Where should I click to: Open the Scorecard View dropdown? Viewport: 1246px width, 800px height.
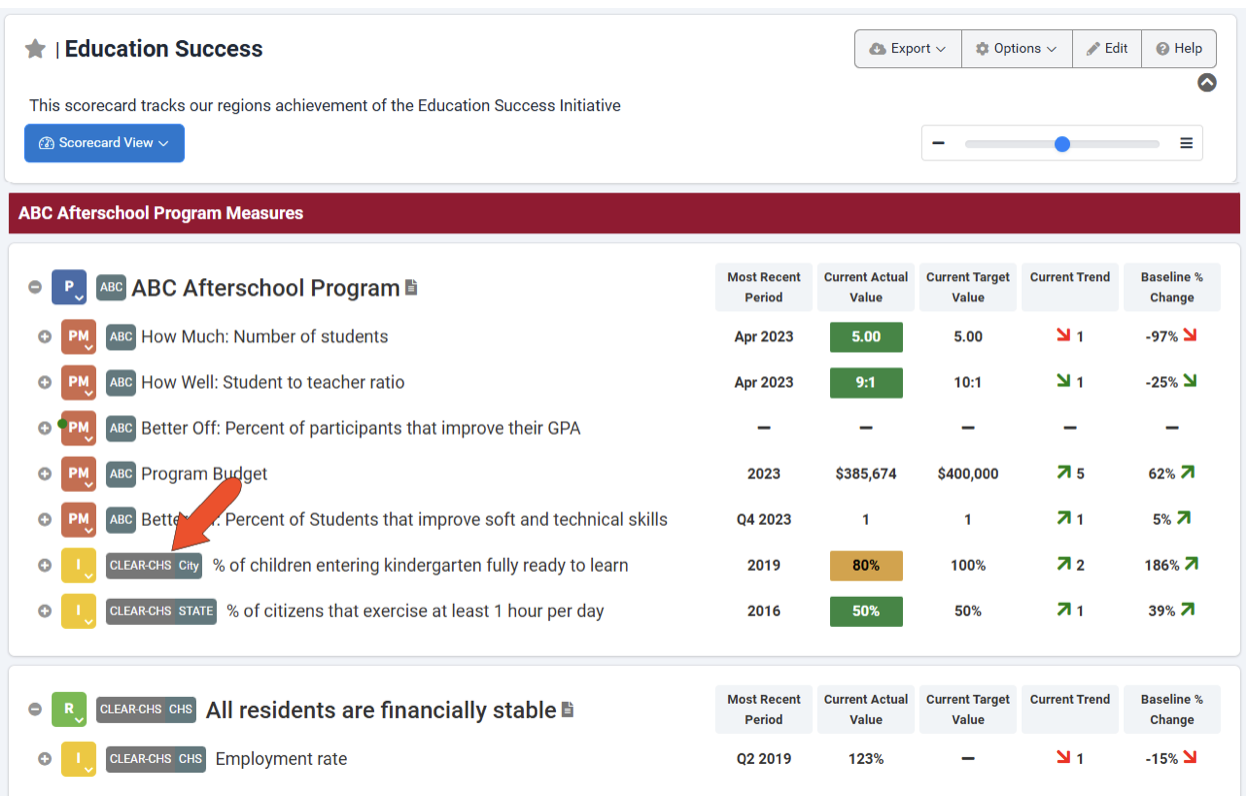pos(104,143)
